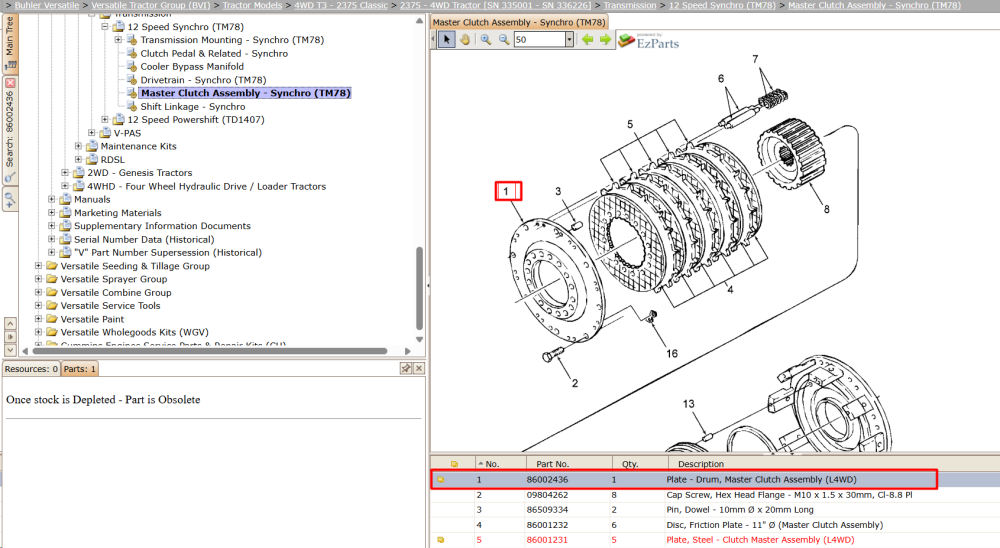This screenshot has height=548, width=1000.
Task: Open the Resources: 0 tab
Action: 31,369
